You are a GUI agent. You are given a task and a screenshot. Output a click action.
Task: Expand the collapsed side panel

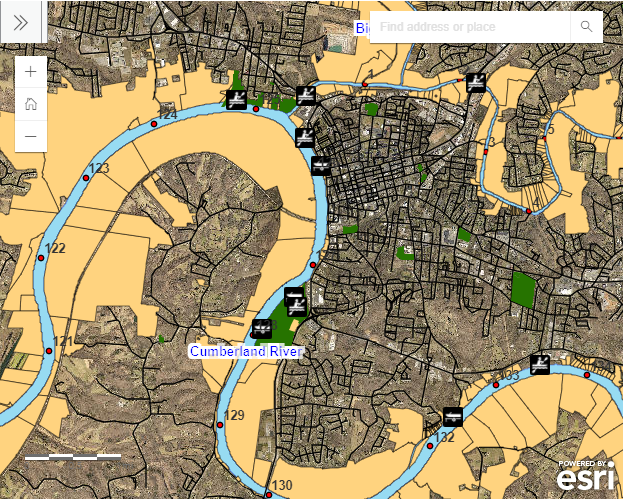[x=20, y=22]
